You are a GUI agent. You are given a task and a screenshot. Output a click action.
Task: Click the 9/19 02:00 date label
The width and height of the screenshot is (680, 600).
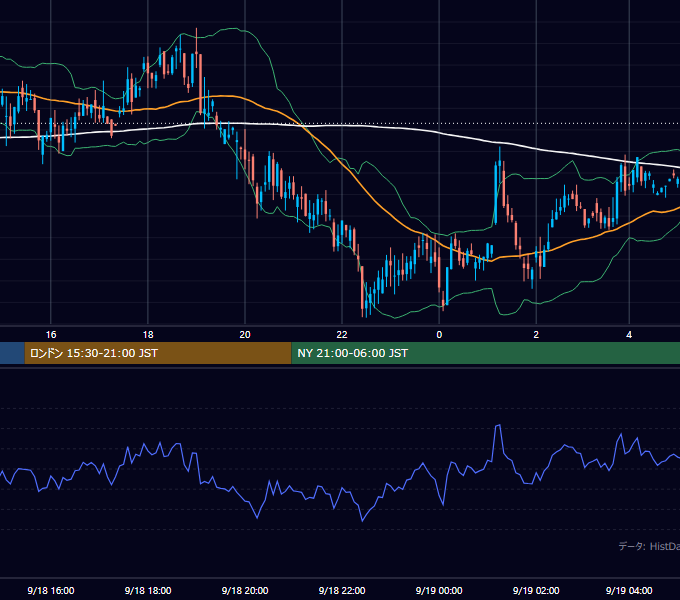click(536, 590)
